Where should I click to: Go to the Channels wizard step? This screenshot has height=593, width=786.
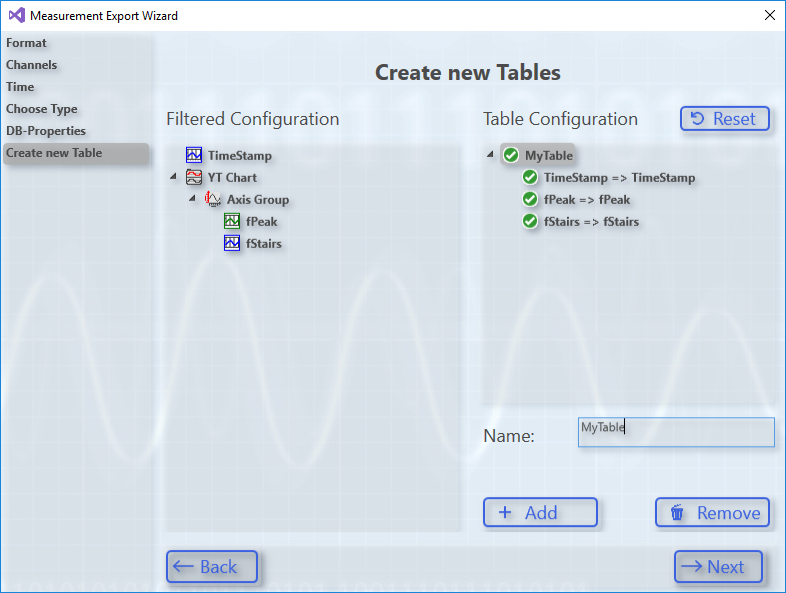tap(32, 65)
